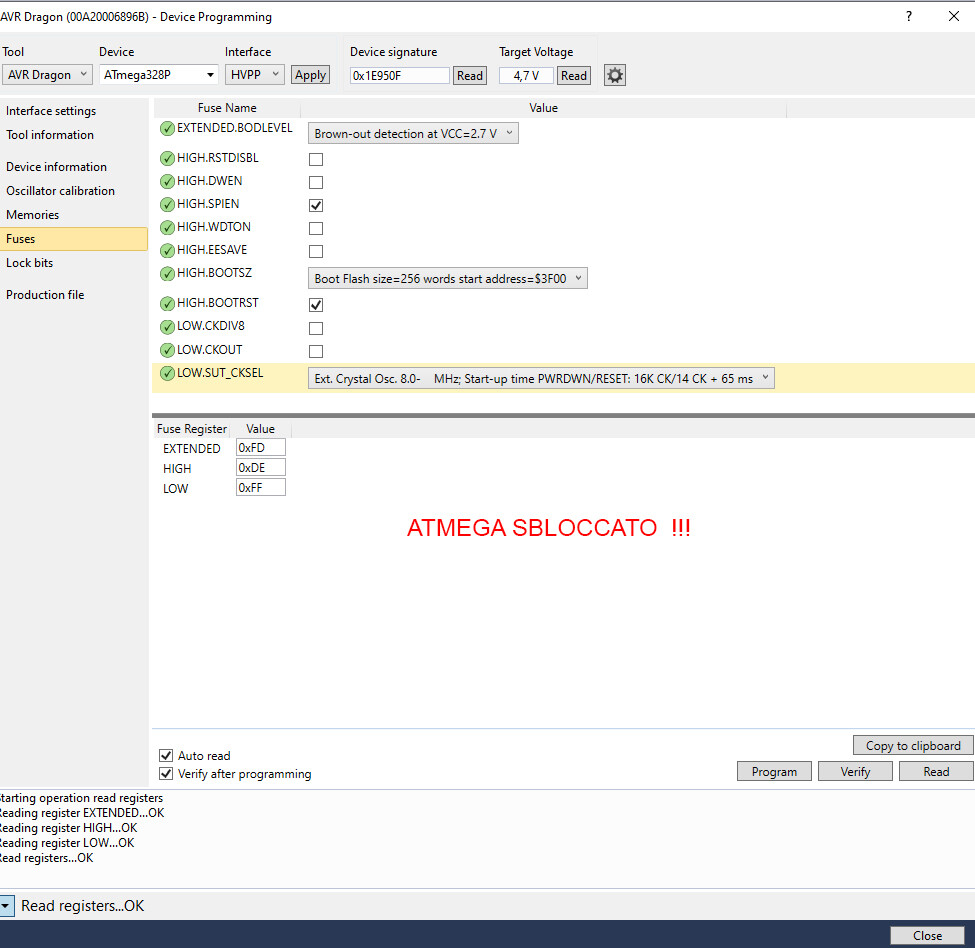
Task: Close the Device Programming window
Action: [x=954, y=16]
